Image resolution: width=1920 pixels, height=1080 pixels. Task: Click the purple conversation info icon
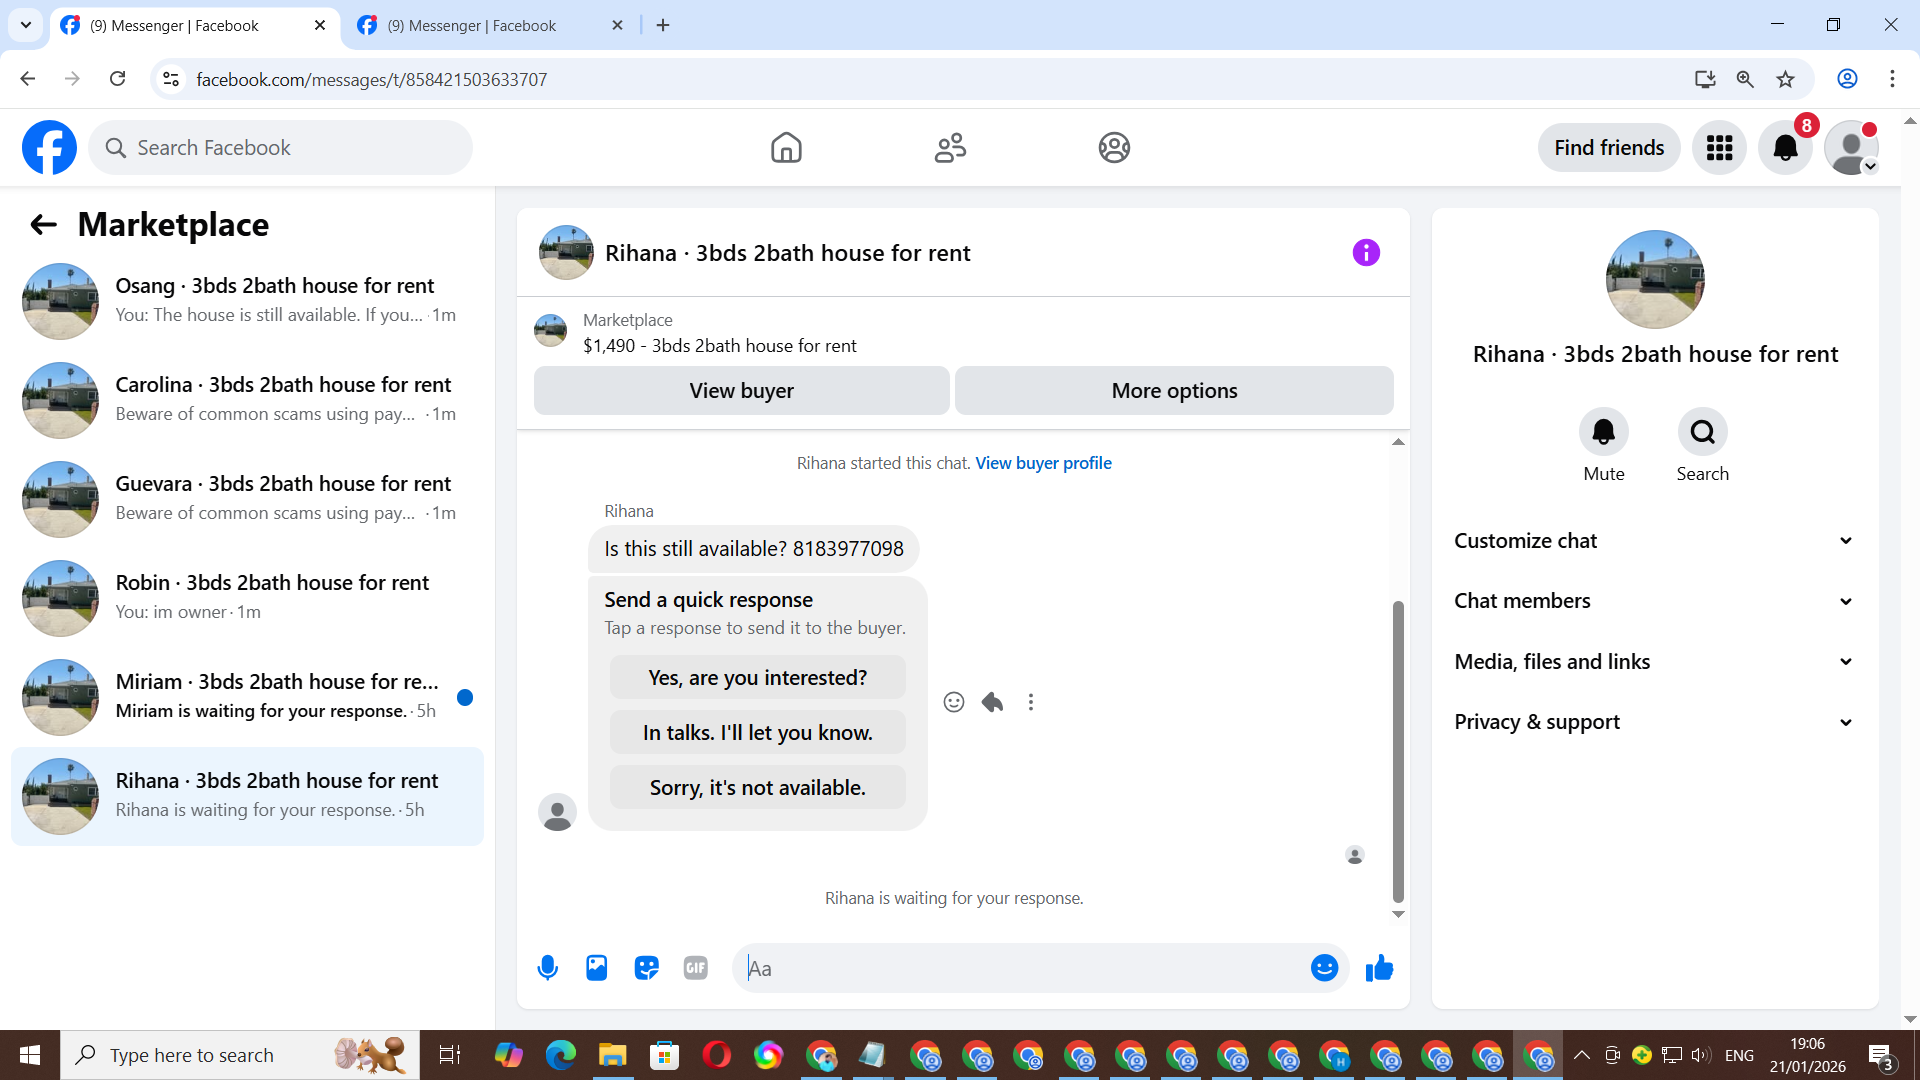coord(1366,253)
